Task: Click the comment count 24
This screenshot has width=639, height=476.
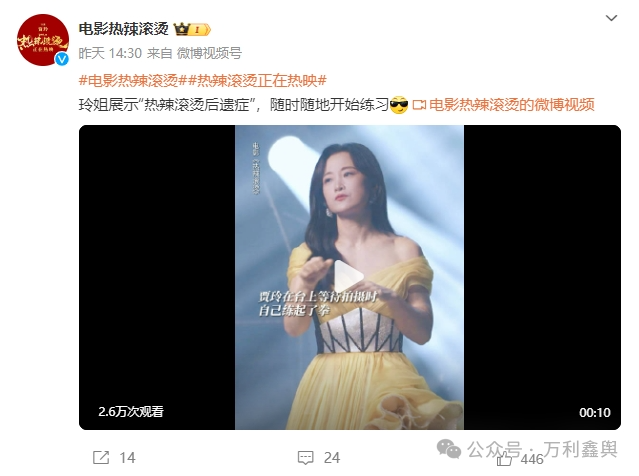Action: (332, 458)
